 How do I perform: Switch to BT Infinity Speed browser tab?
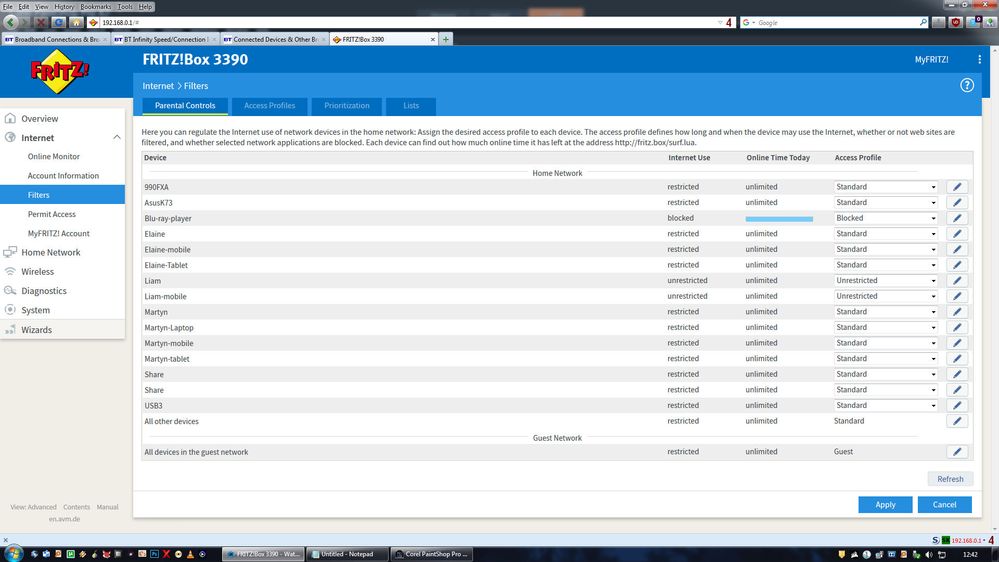coord(164,39)
